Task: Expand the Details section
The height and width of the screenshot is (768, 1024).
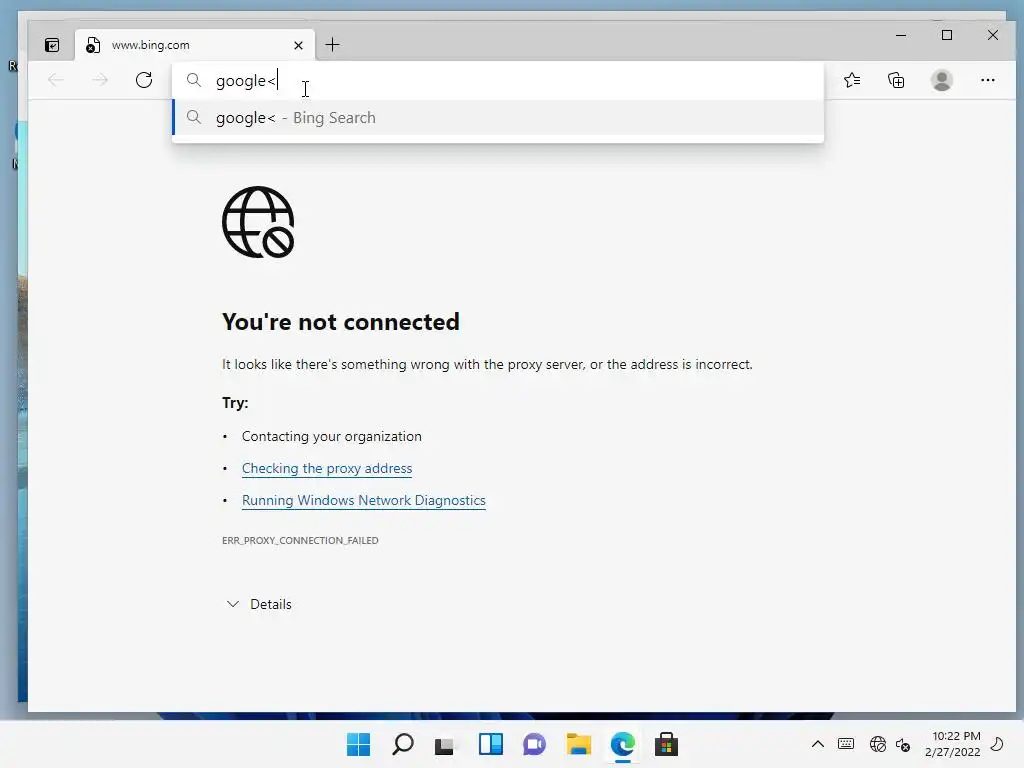Action: tap(259, 604)
